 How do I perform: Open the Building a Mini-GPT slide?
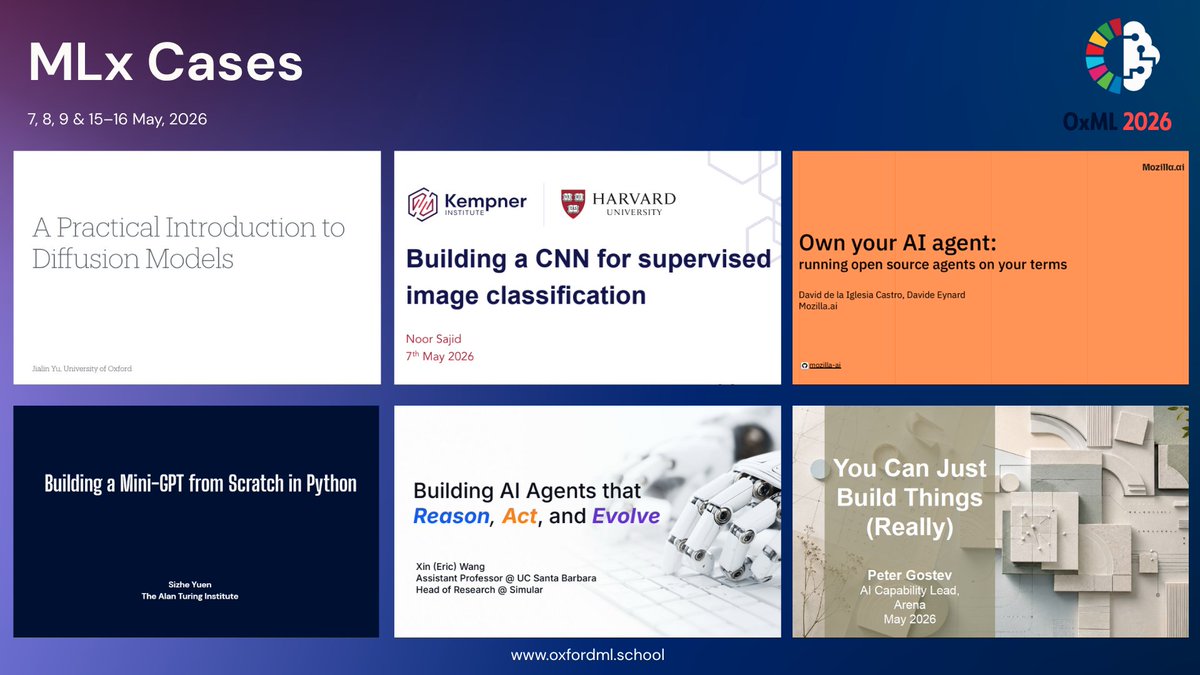point(196,521)
